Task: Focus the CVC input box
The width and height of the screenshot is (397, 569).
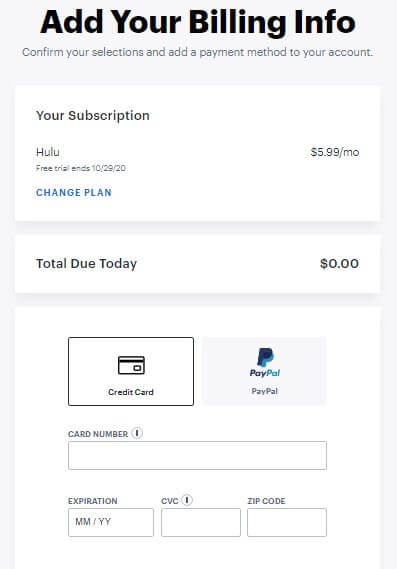Action: click(x=201, y=522)
